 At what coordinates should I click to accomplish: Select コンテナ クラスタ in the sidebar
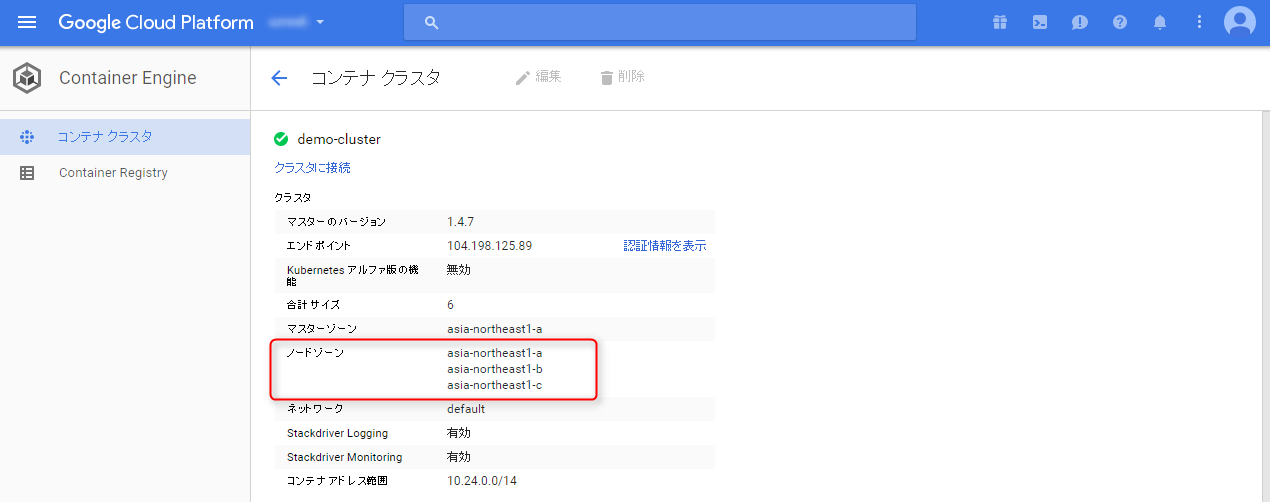(x=125, y=137)
